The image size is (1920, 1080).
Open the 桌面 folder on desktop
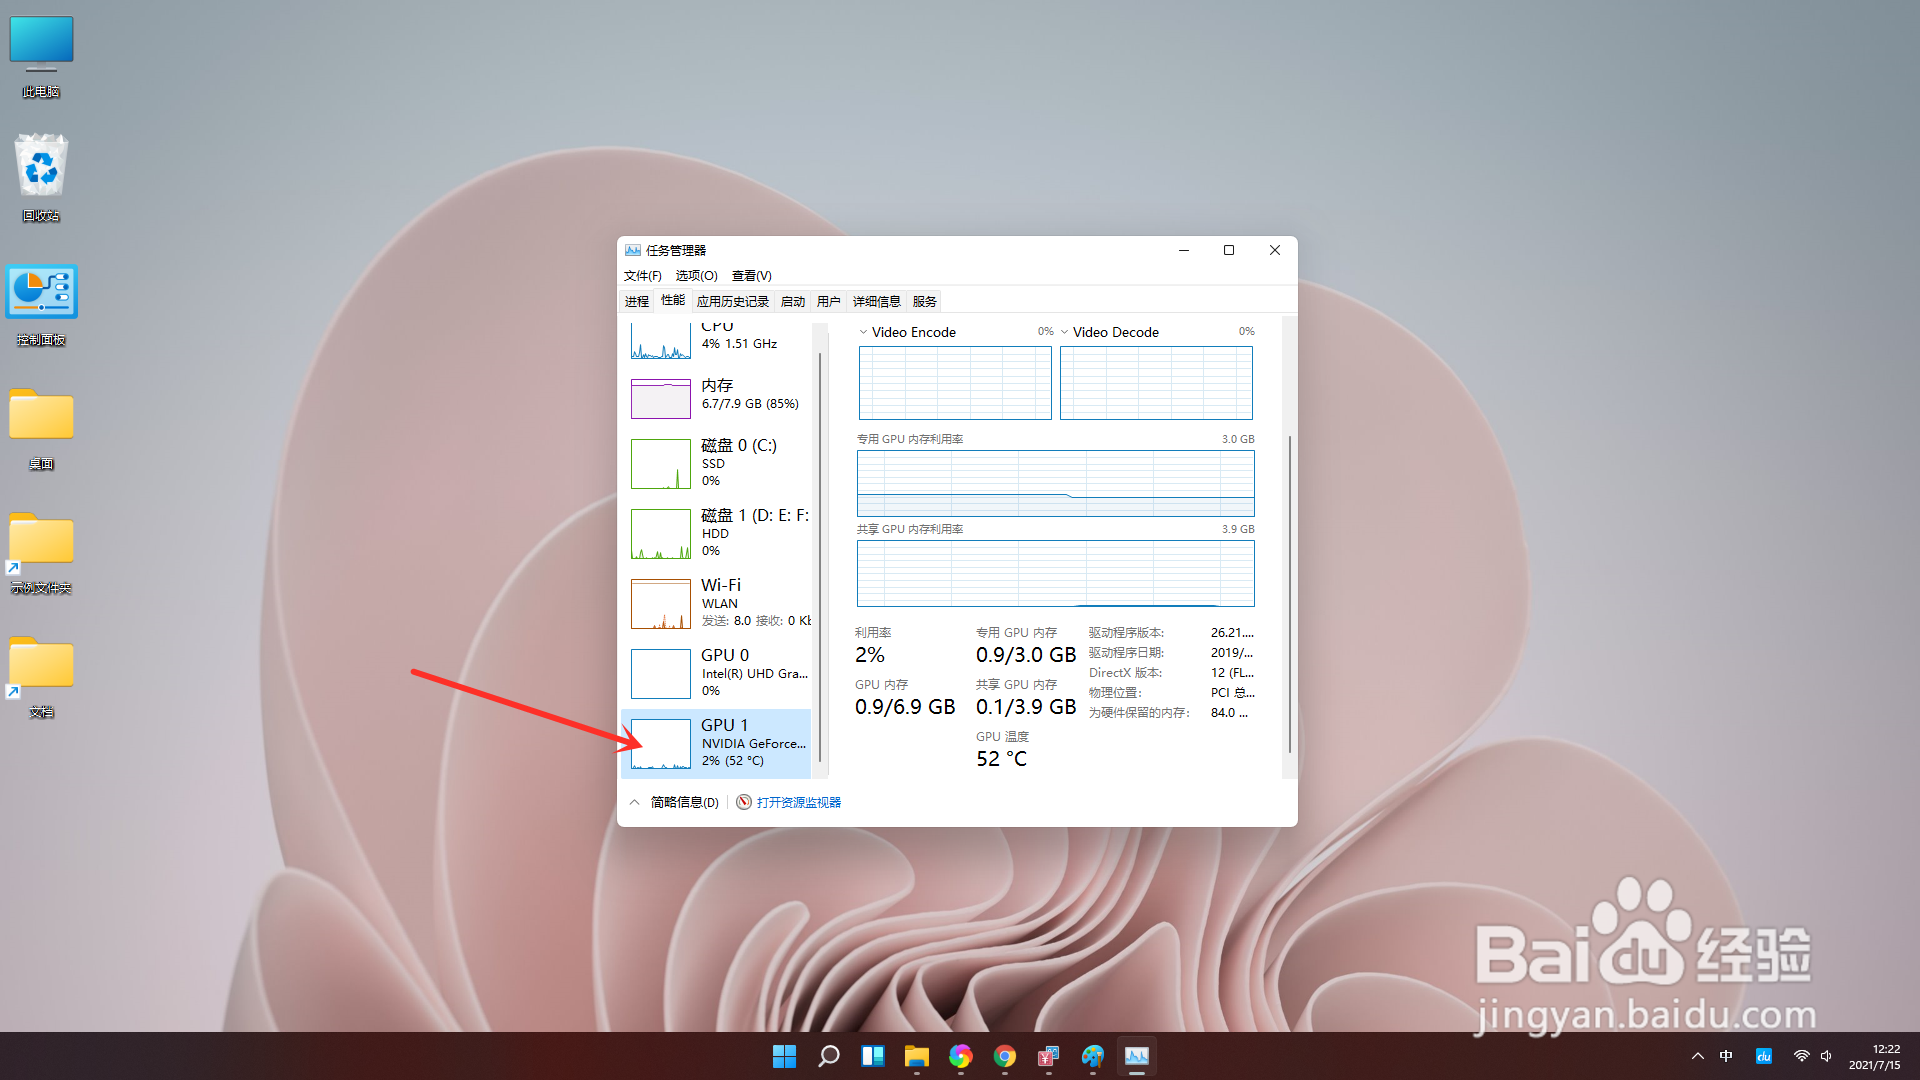coord(41,428)
